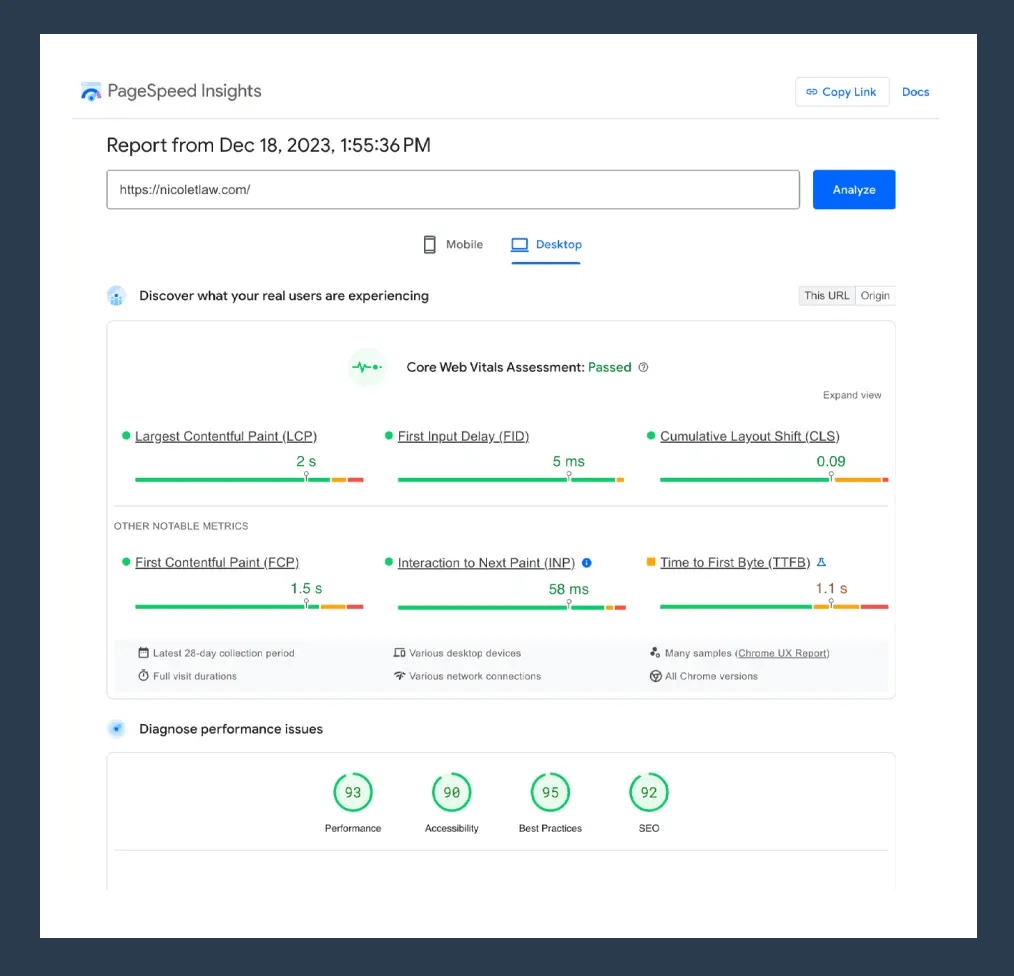Image resolution: width=1014 pixels, height=976 pixels.
Task: Select the This URL toggle
Action: (826, 296)
